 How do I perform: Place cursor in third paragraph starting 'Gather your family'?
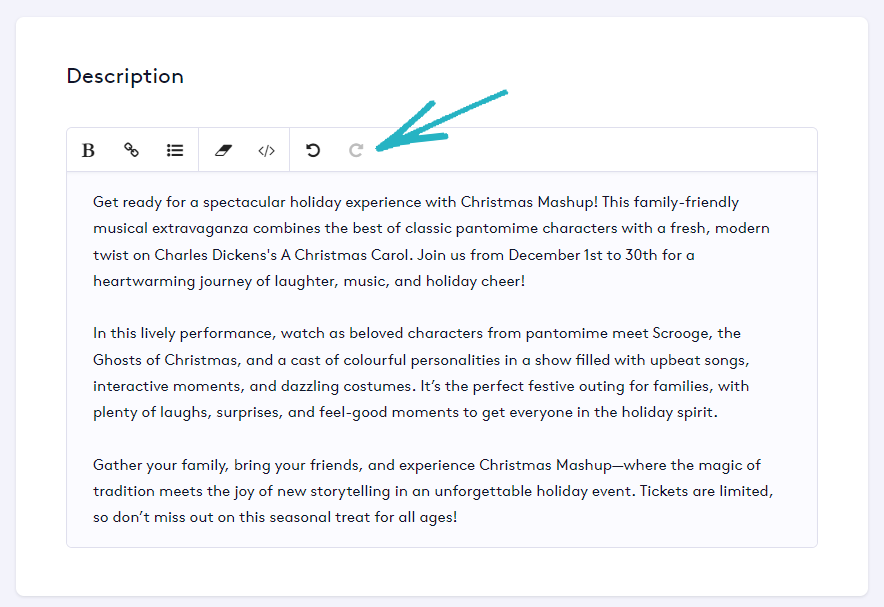tap(400, 492)
